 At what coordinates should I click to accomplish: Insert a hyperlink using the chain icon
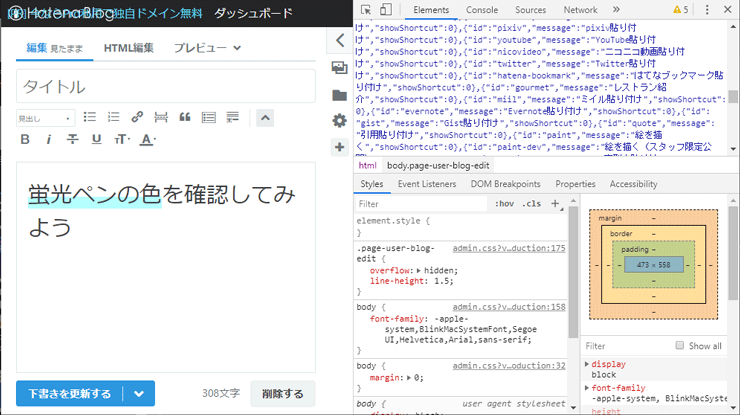(137, 117)
